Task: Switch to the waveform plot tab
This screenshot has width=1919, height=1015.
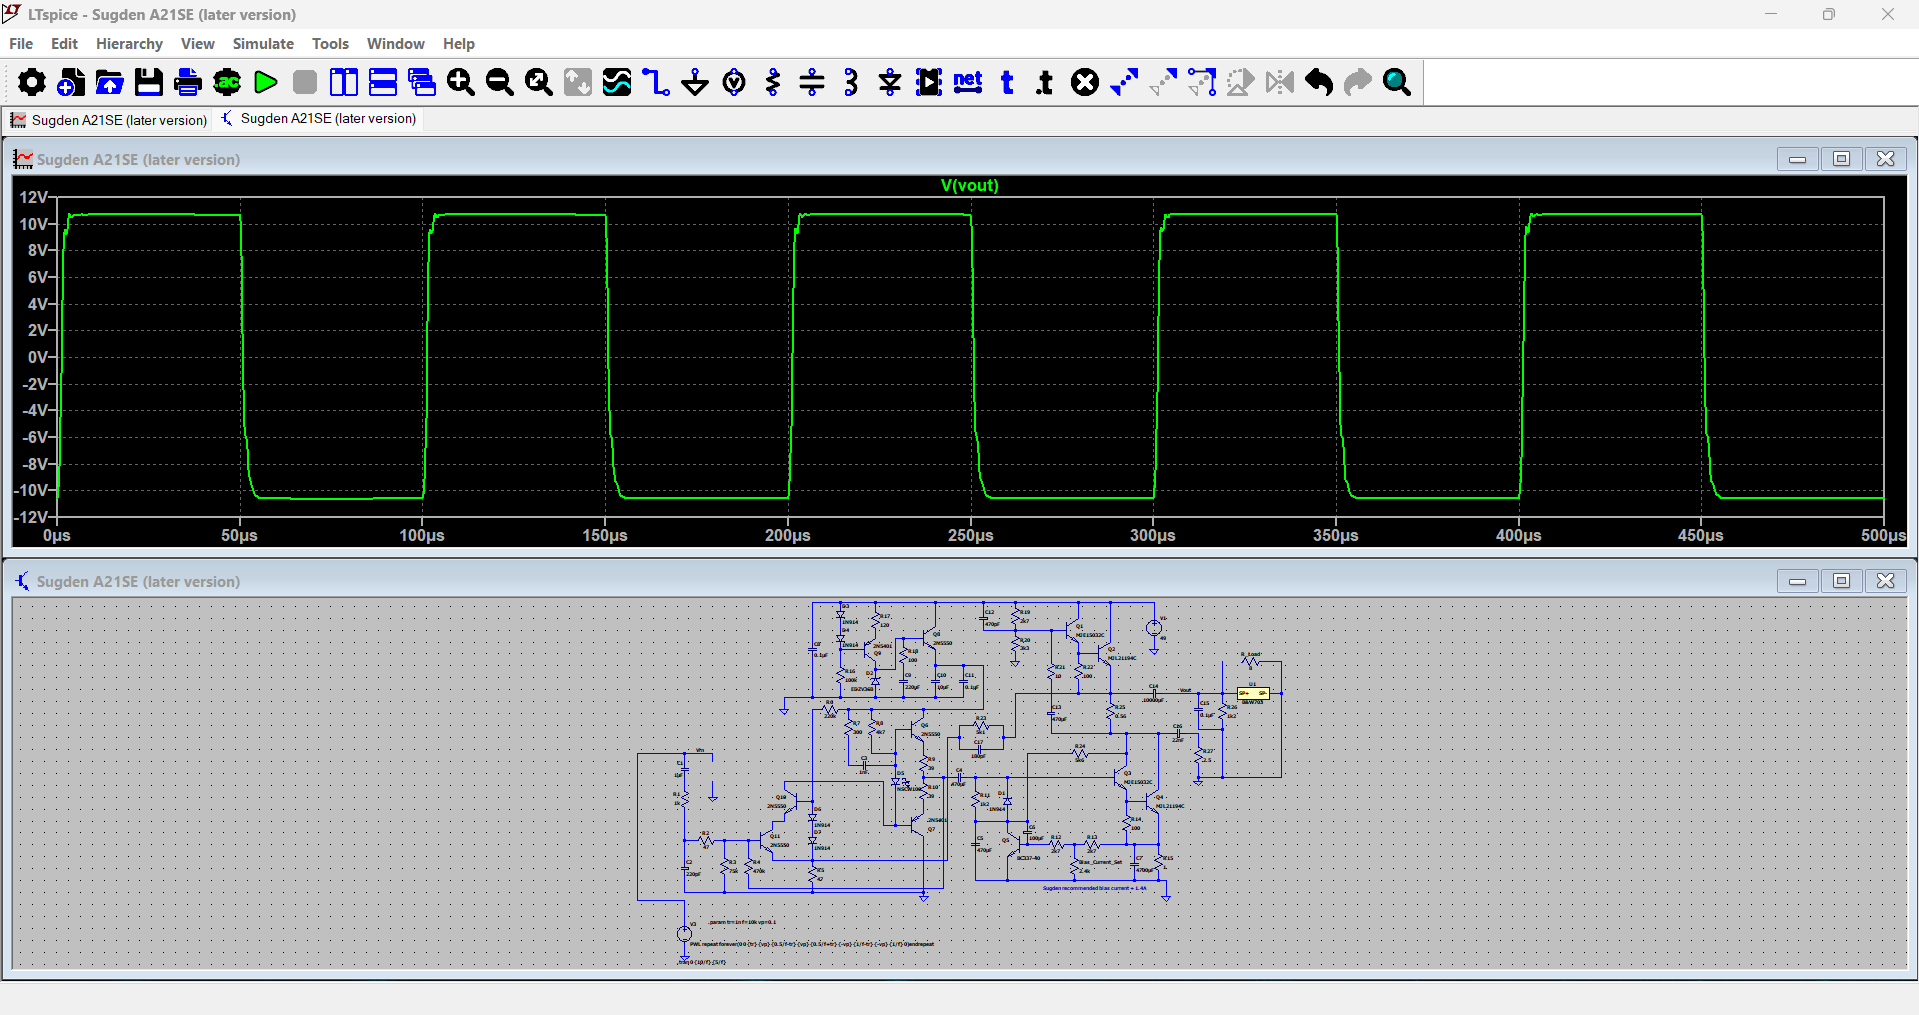Action: [108, 120]
